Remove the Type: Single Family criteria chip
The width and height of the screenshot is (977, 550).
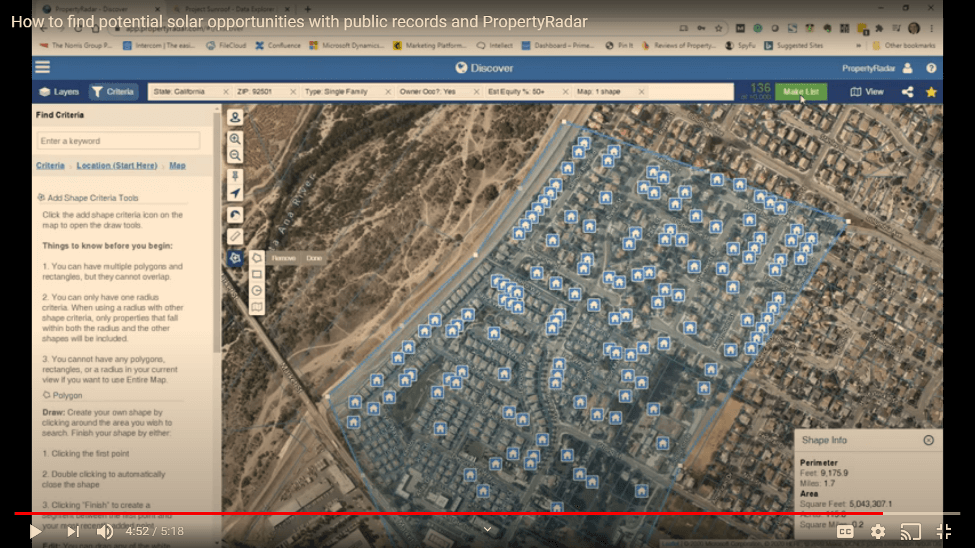(x=388, y=92)
